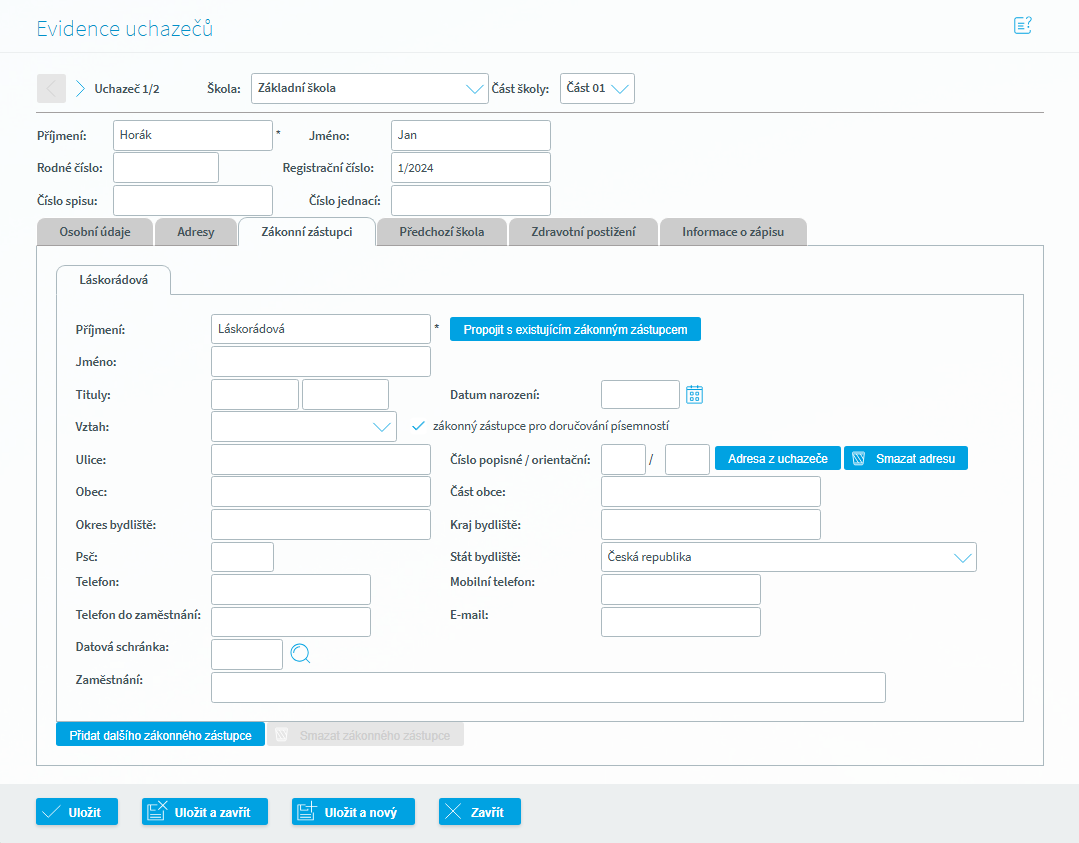Image resolution: width=1079 pixels, height=843 pixels.
Task: Search Datová schránka with magnifier icon
Action: pyautogui.click(x=301, y=654)
